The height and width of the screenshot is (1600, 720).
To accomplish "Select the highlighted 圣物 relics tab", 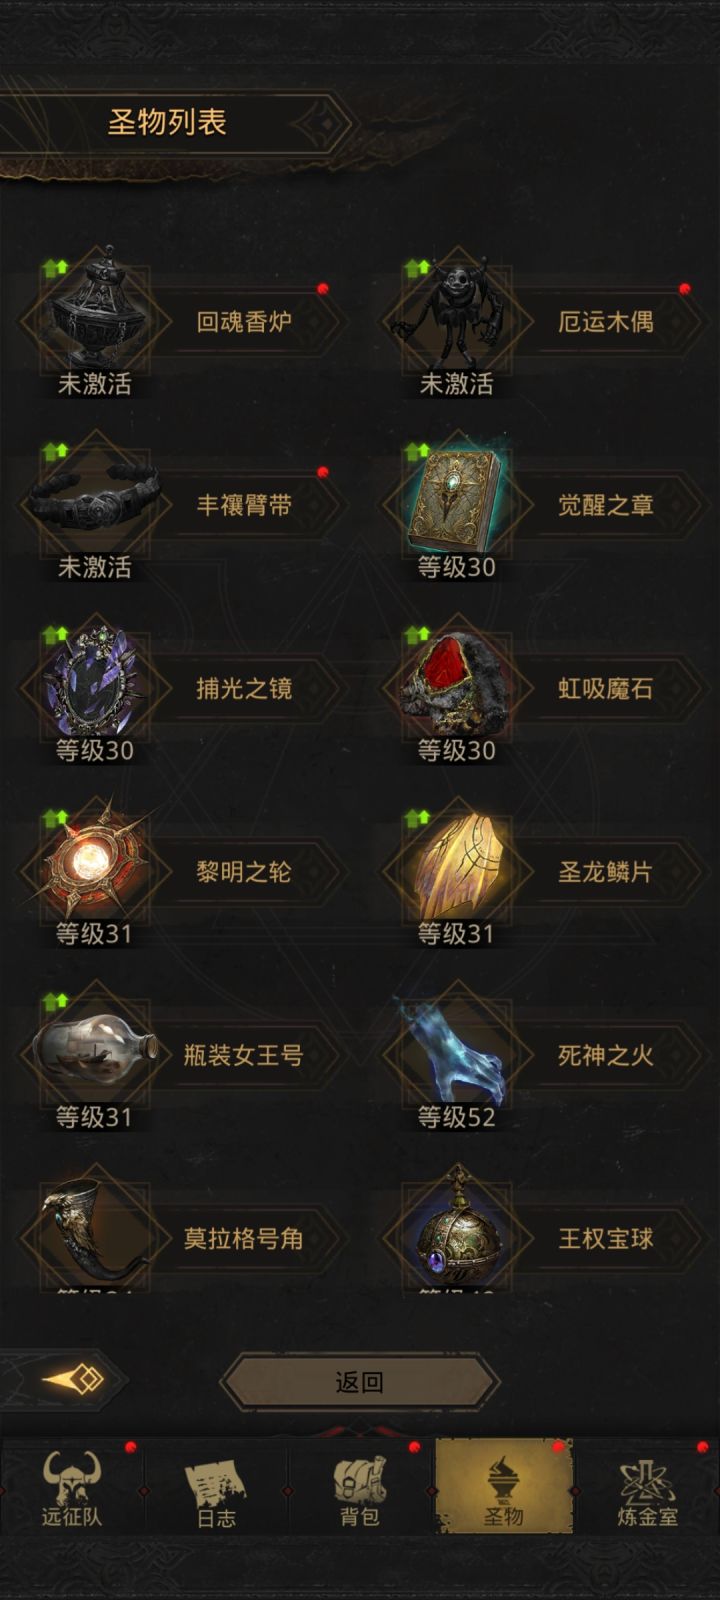I will 504,1487.
